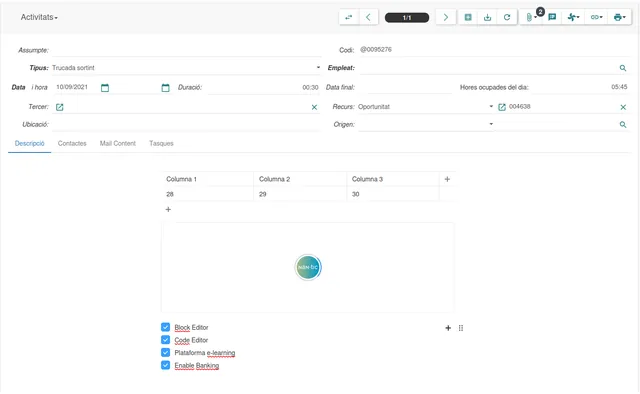Click the new record plus icon
The height and width of the screenshot is (394, 640).
(x=468, y=17)
